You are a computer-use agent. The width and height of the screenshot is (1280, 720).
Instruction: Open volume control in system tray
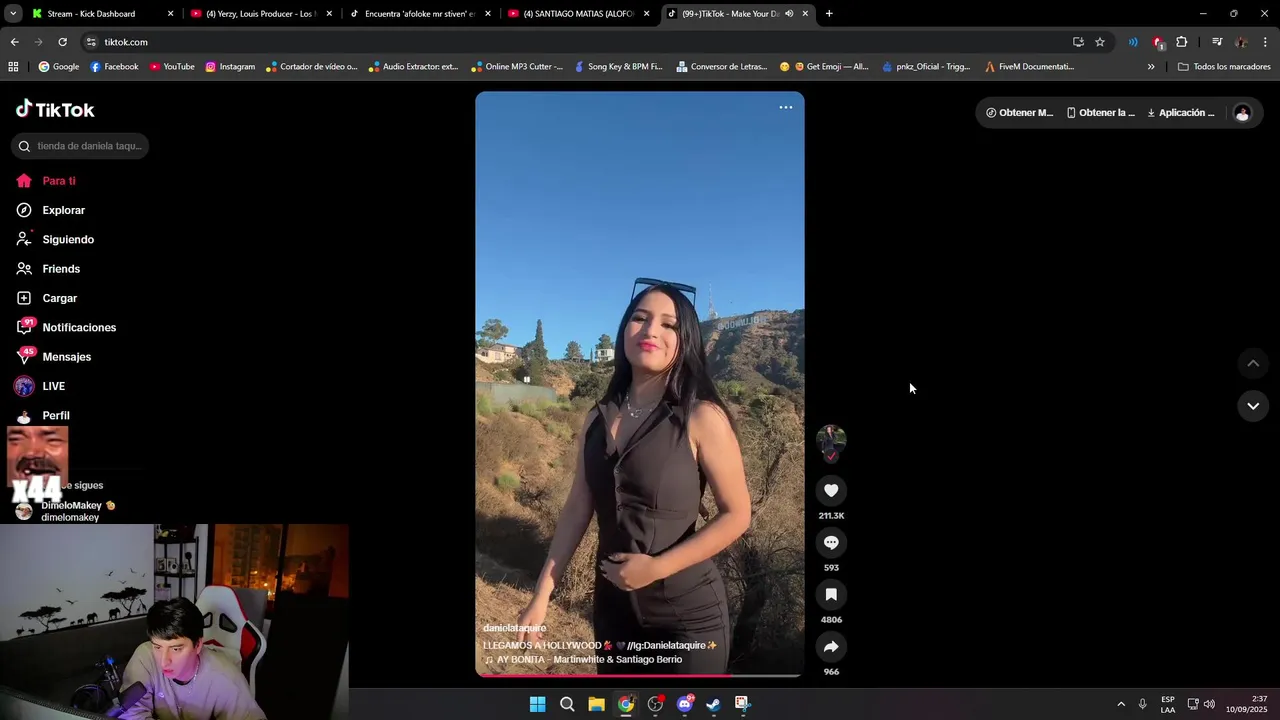[1210, 704]
